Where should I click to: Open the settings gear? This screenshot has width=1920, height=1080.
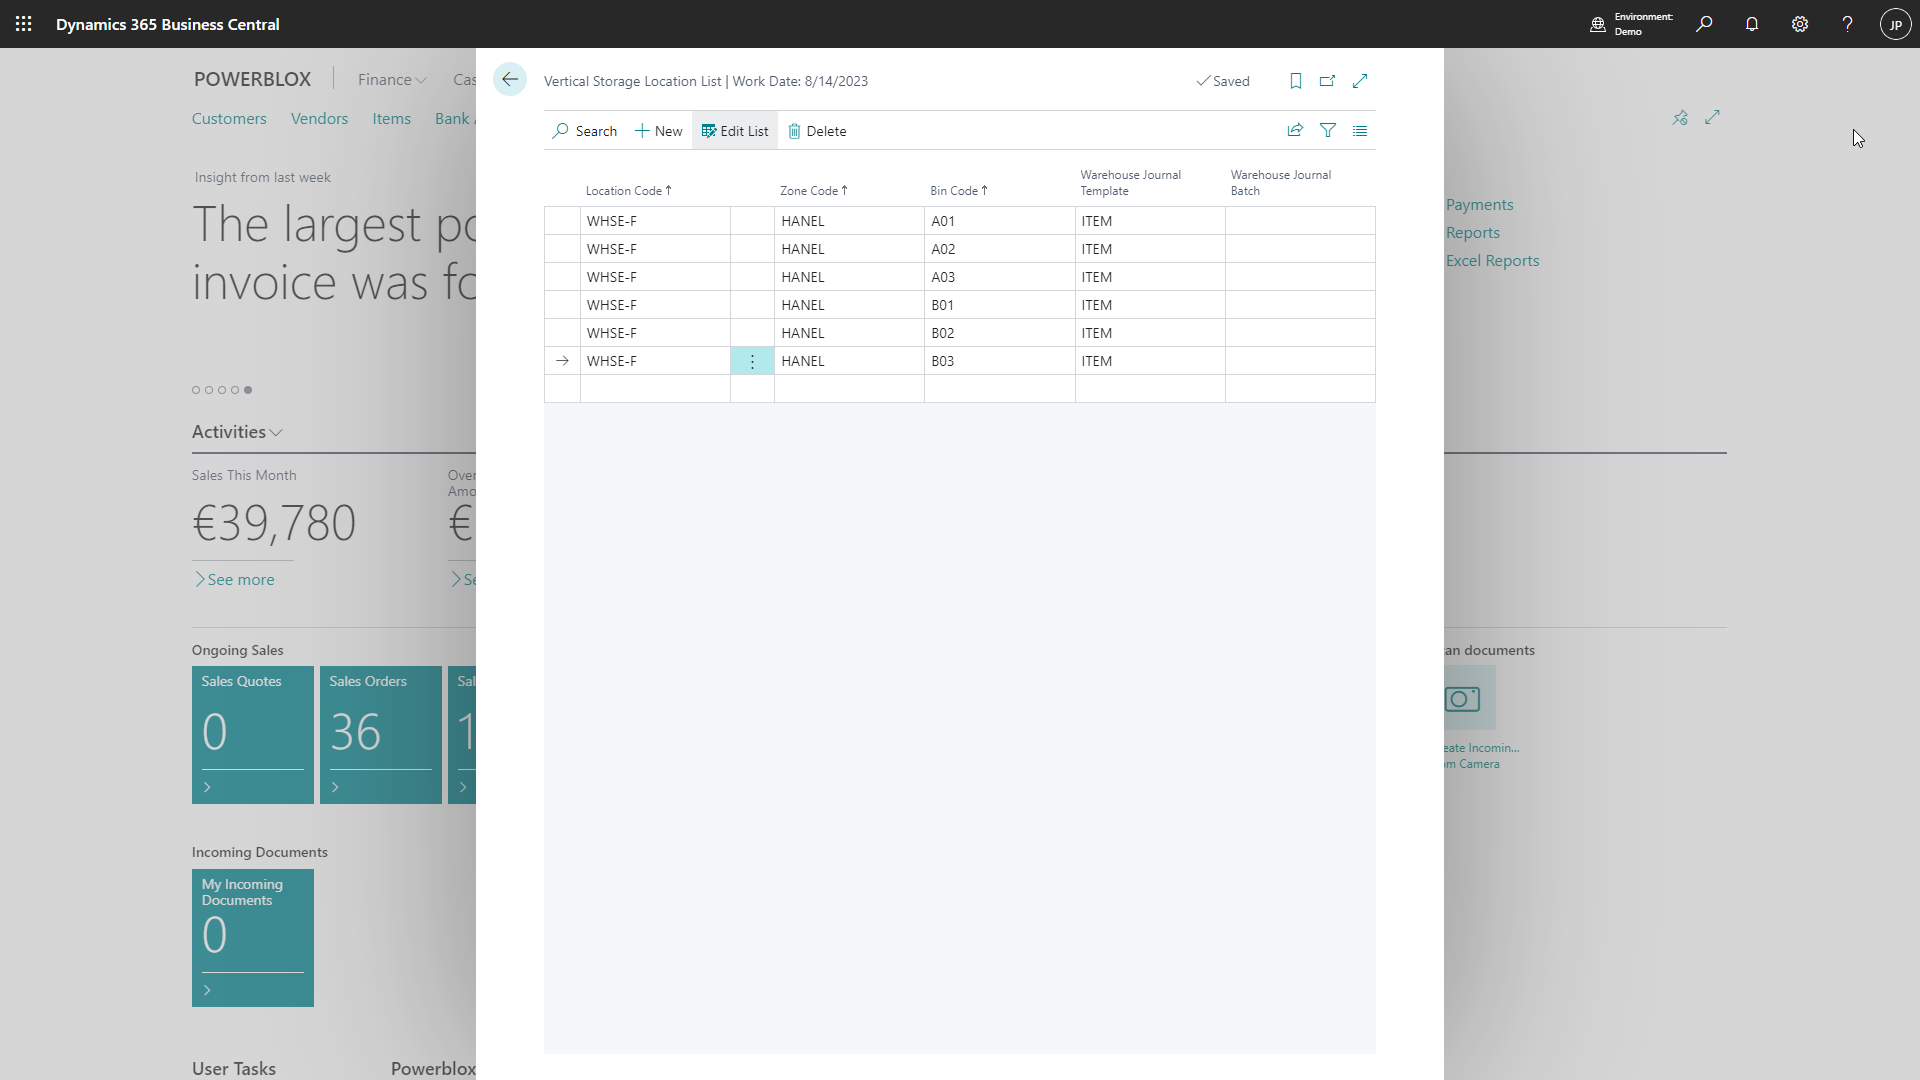(1800, 24)
